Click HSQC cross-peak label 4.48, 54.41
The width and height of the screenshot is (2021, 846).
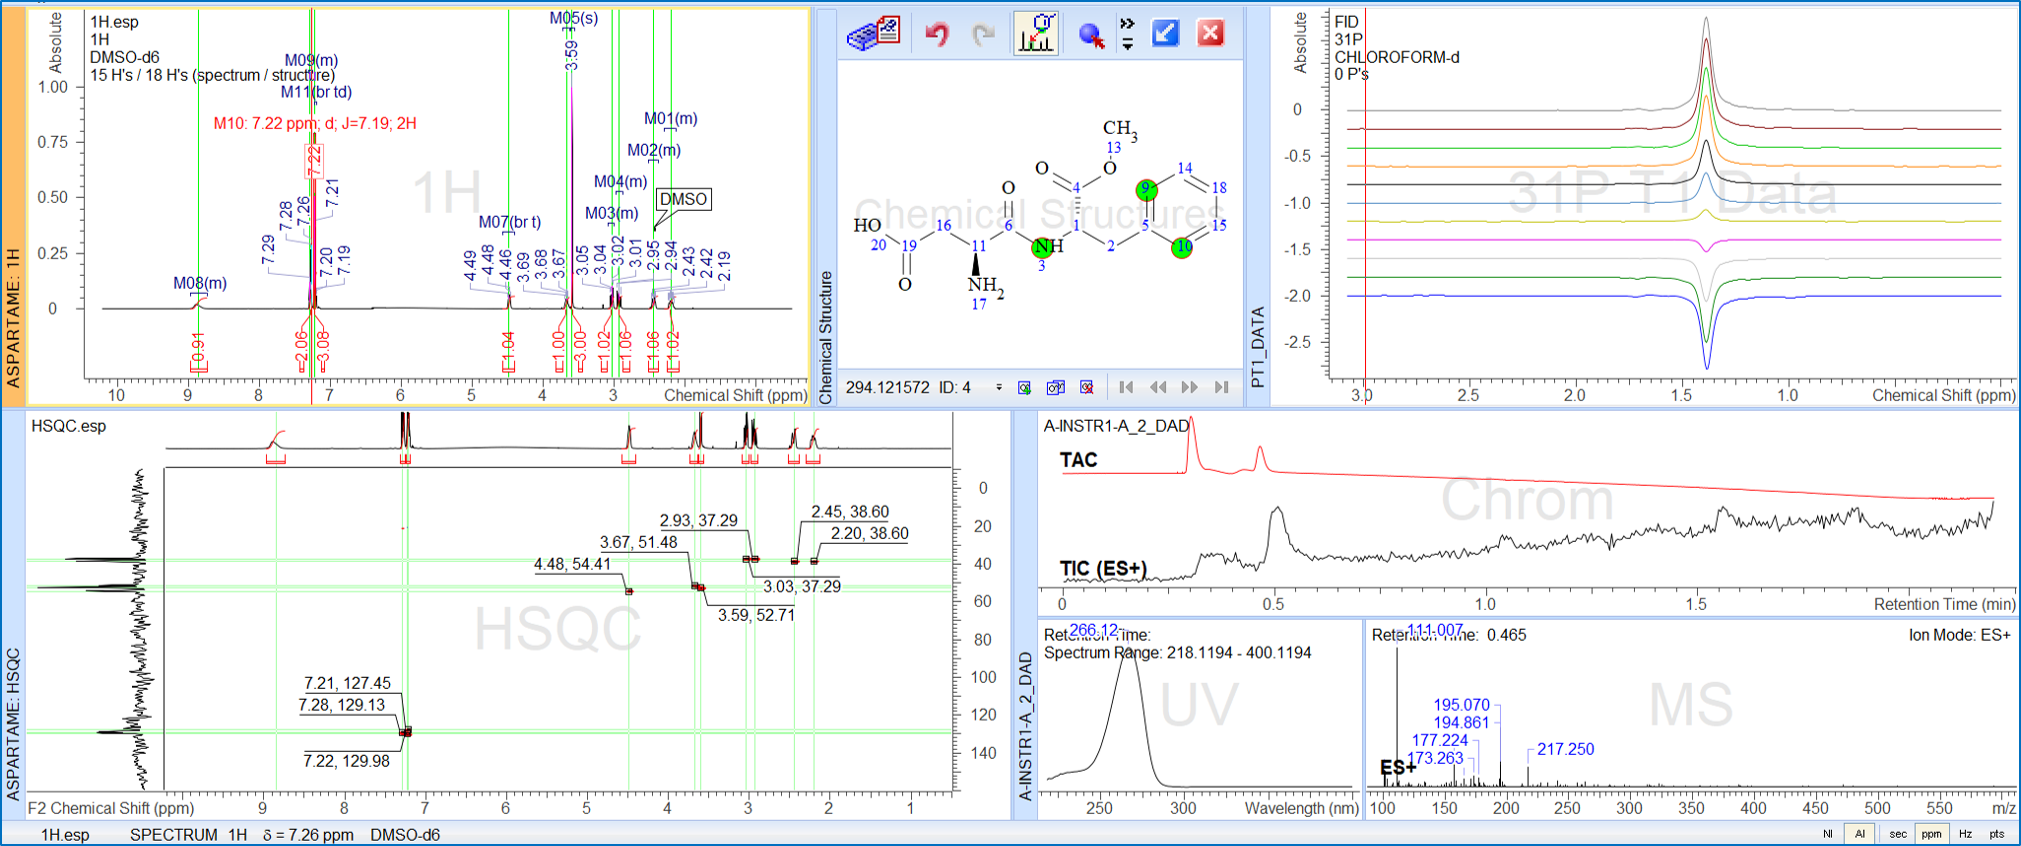click(x=573, y=564)
